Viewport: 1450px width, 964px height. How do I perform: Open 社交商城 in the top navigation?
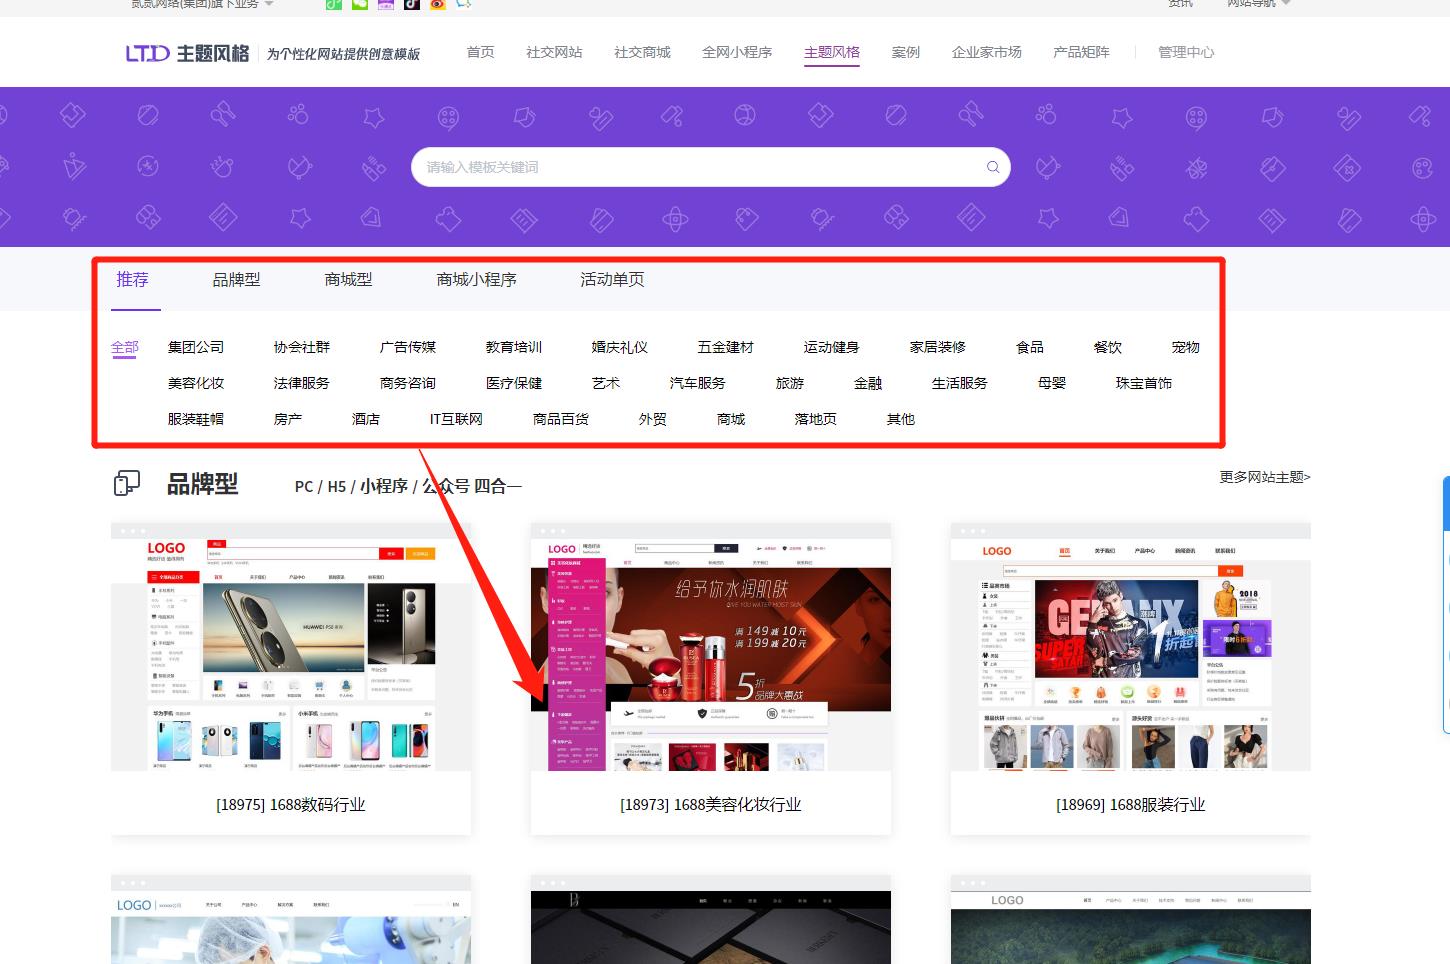642,53
